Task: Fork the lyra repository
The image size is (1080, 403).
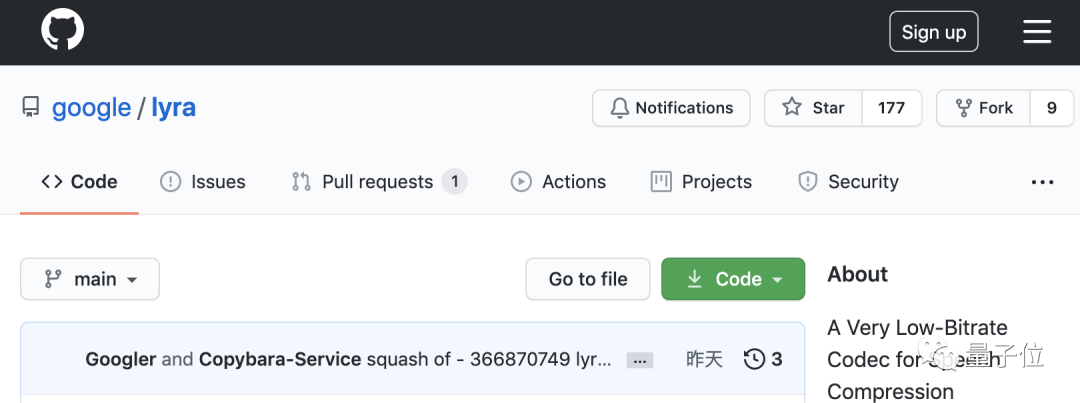Action: 984,108
